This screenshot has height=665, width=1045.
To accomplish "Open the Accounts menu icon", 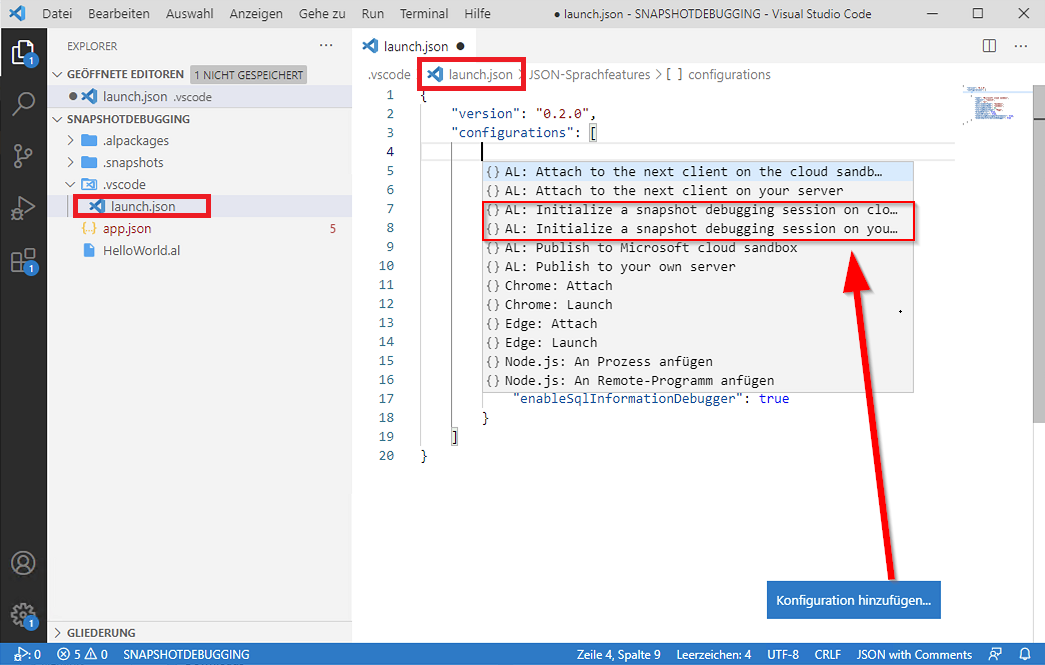I will [23, 564].
